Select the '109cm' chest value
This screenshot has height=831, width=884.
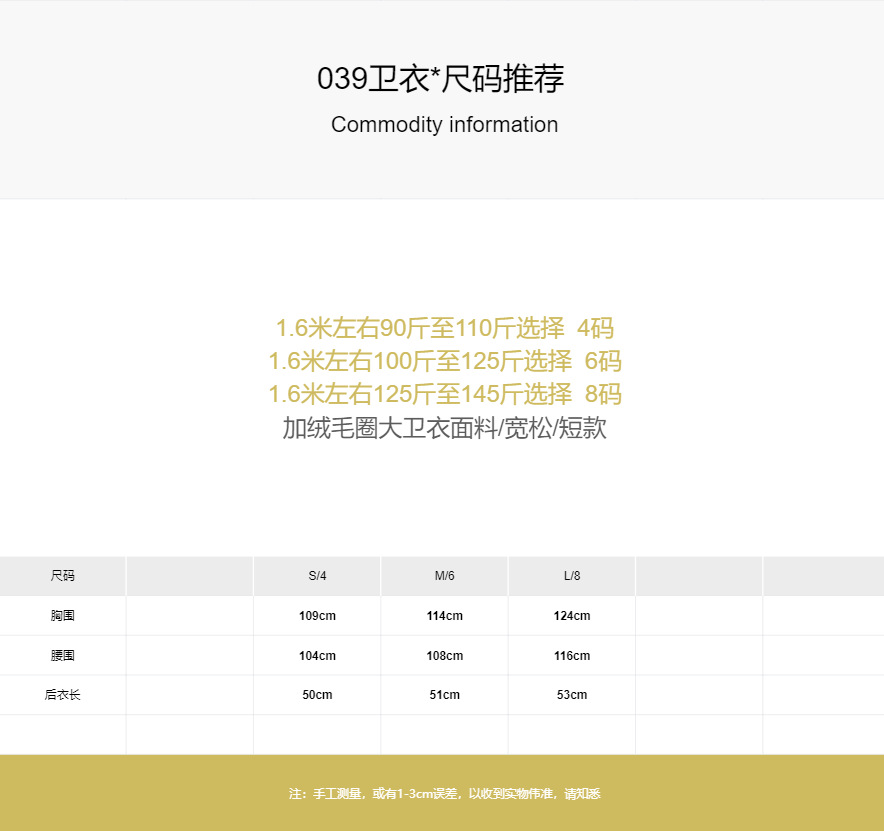[x=317, y=616]
